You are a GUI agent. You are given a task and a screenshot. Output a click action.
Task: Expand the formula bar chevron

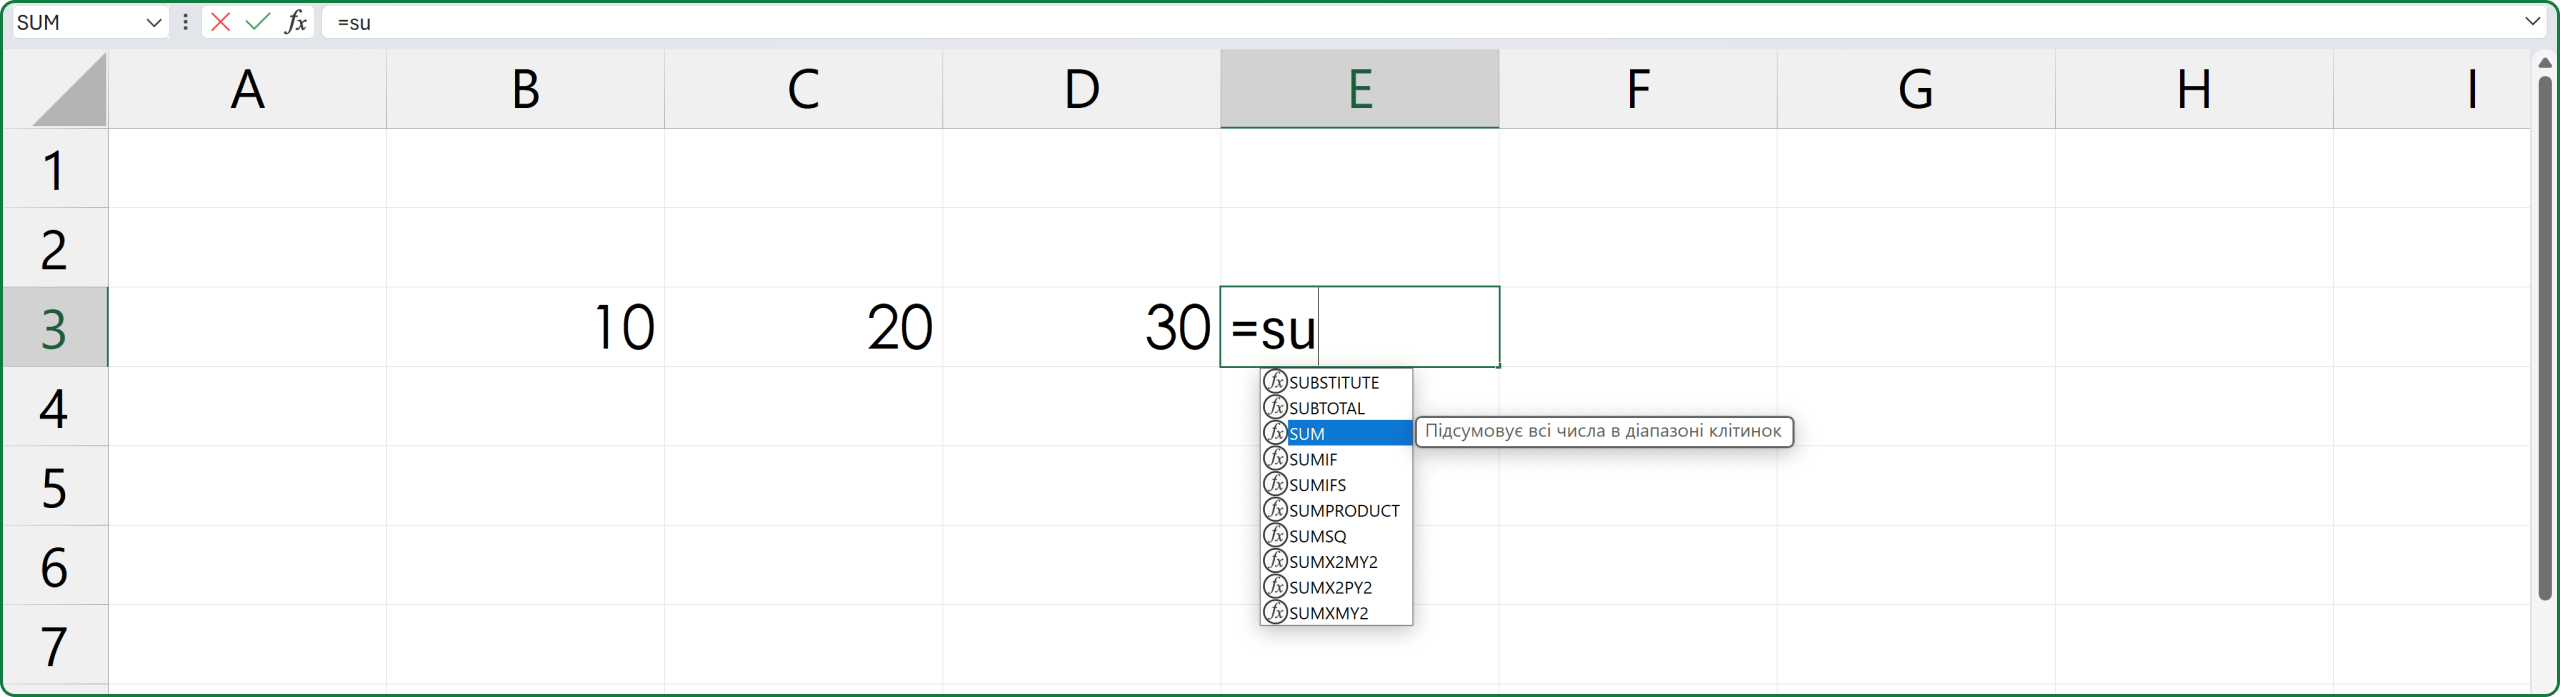[x=2532, y=21]
